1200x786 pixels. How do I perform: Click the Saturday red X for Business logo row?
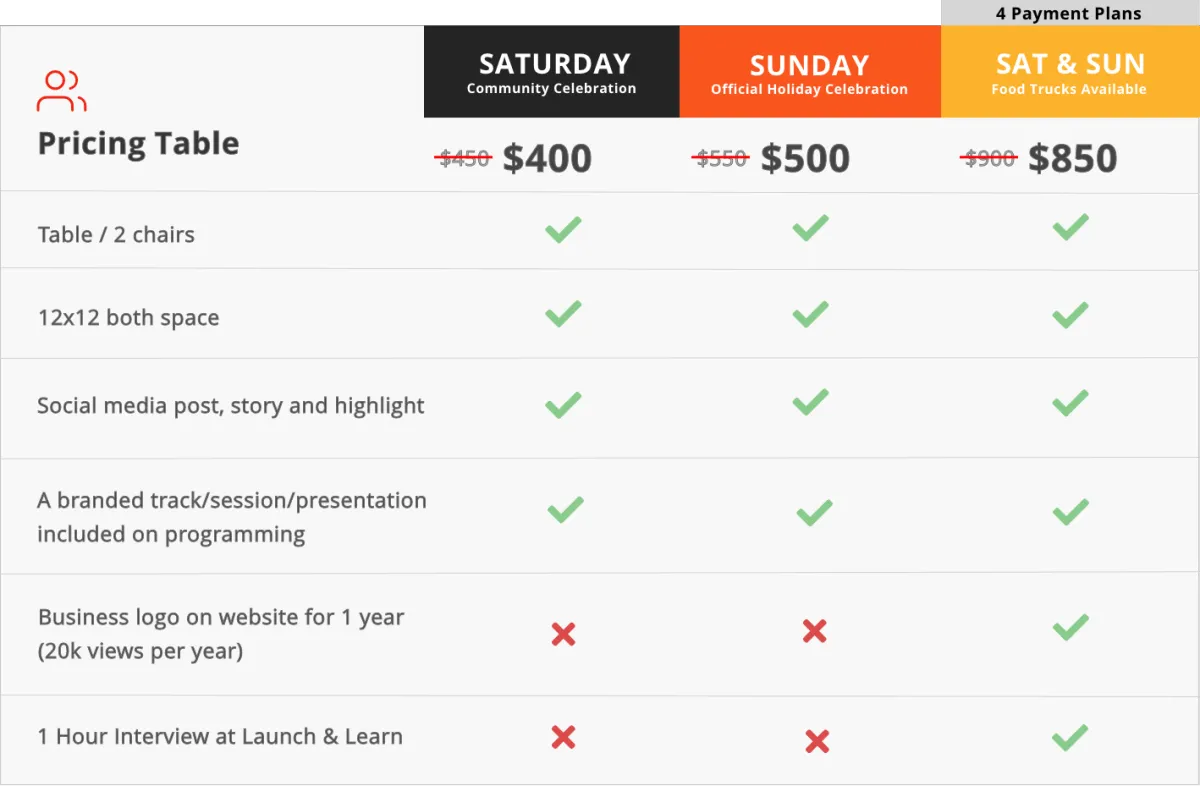(x=563, y=634)
